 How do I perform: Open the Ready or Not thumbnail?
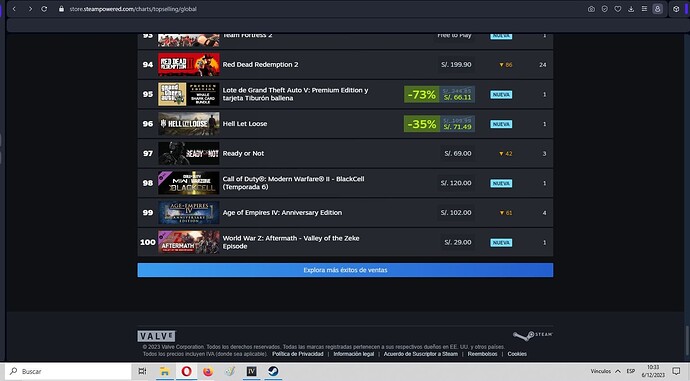click(188, 153)
